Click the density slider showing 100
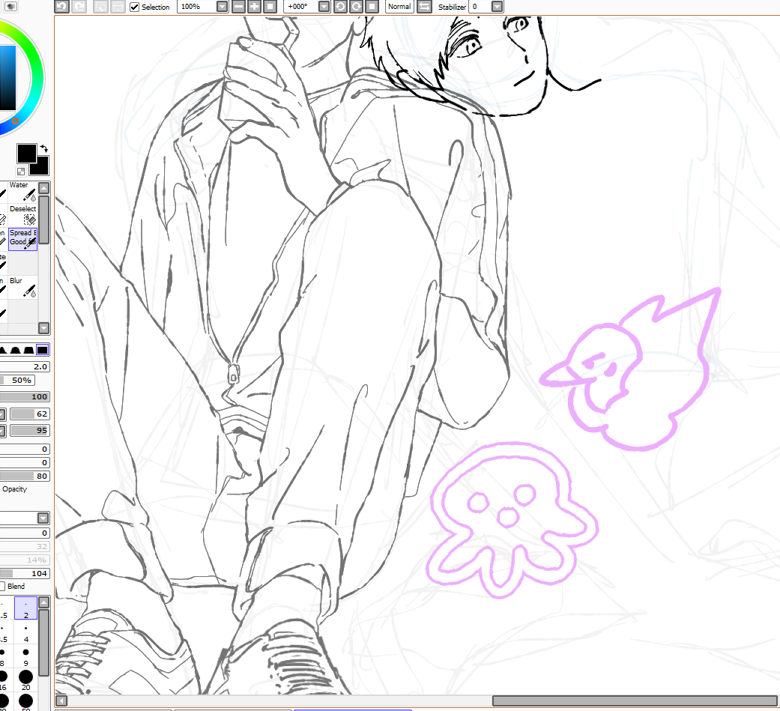Viewport: 780px width, 711px height. pos(24,397)
